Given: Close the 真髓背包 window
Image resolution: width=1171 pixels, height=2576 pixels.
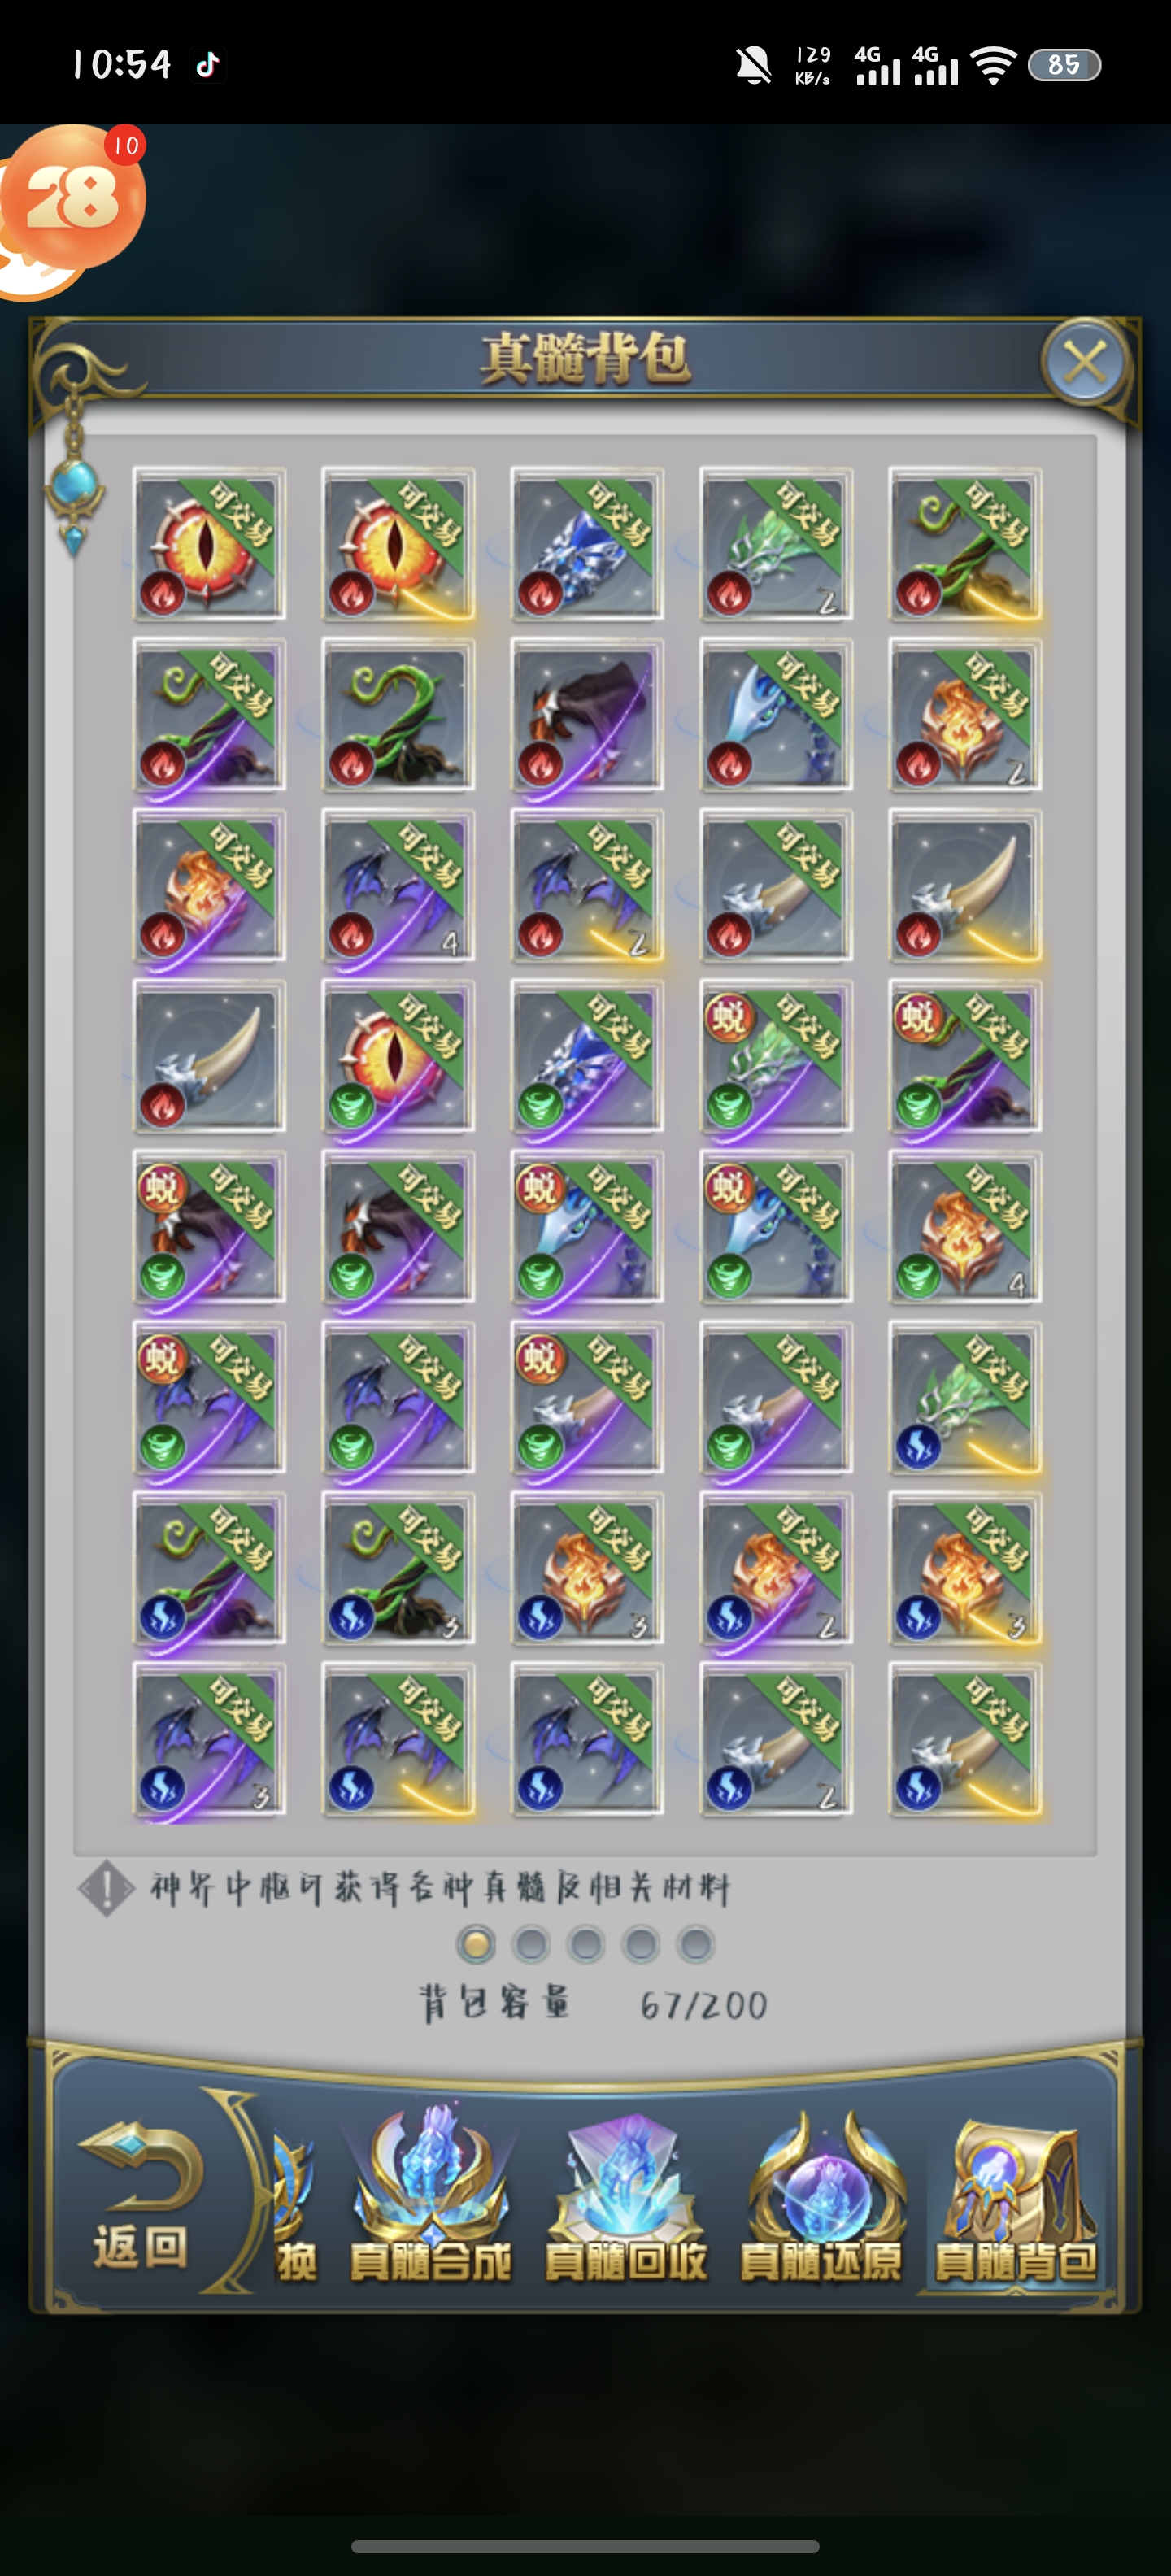Looking at the screenshot, I should click(x=1085, y=361).
